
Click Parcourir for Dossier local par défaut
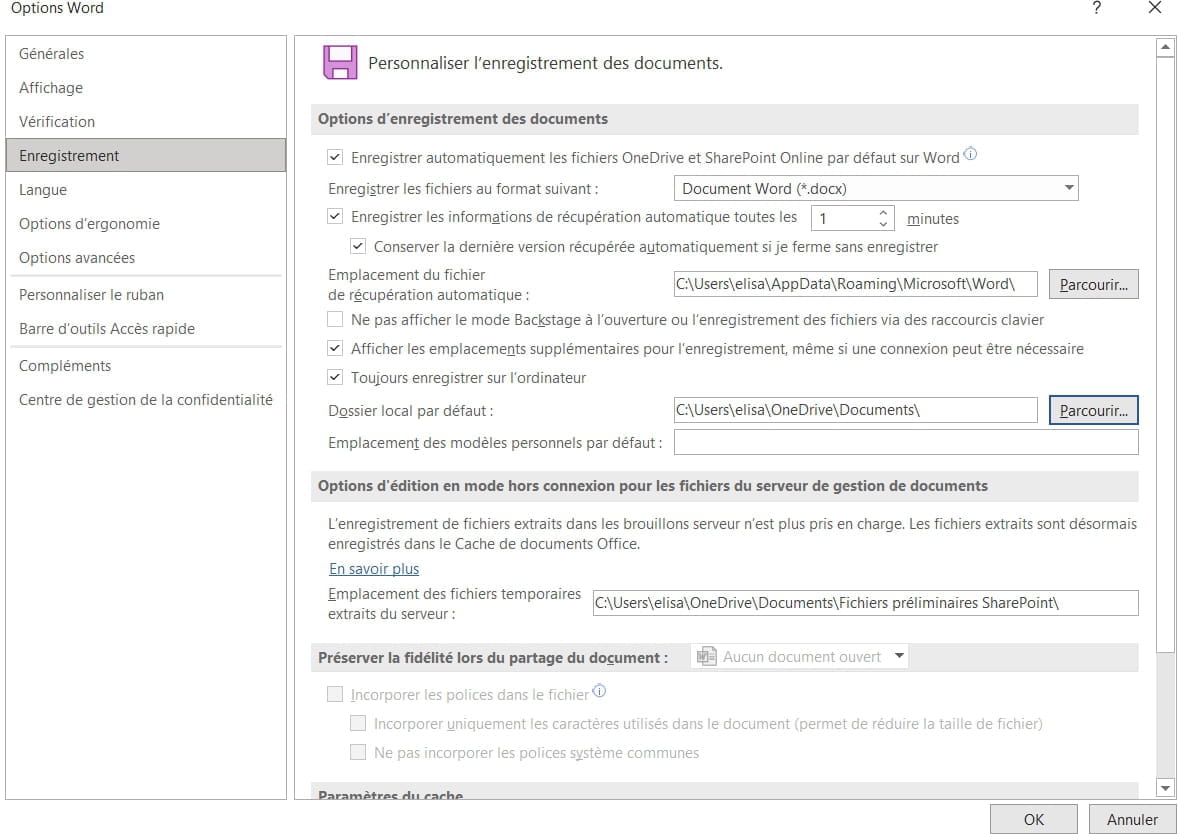[x=1093, y=410]
